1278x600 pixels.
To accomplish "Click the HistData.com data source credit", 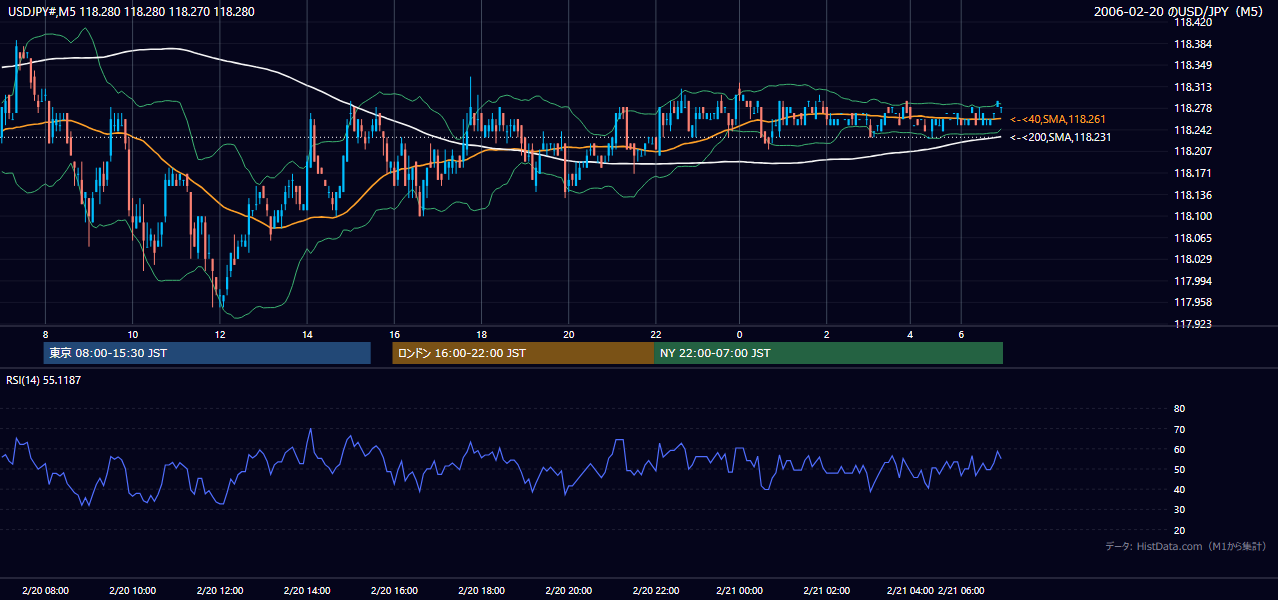I will coord(1186,546).
